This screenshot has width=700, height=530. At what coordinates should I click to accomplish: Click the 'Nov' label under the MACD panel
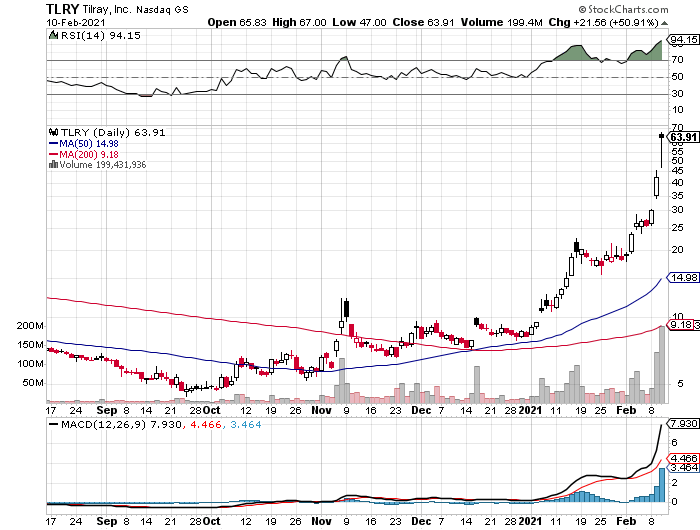(x=321, y=521)
